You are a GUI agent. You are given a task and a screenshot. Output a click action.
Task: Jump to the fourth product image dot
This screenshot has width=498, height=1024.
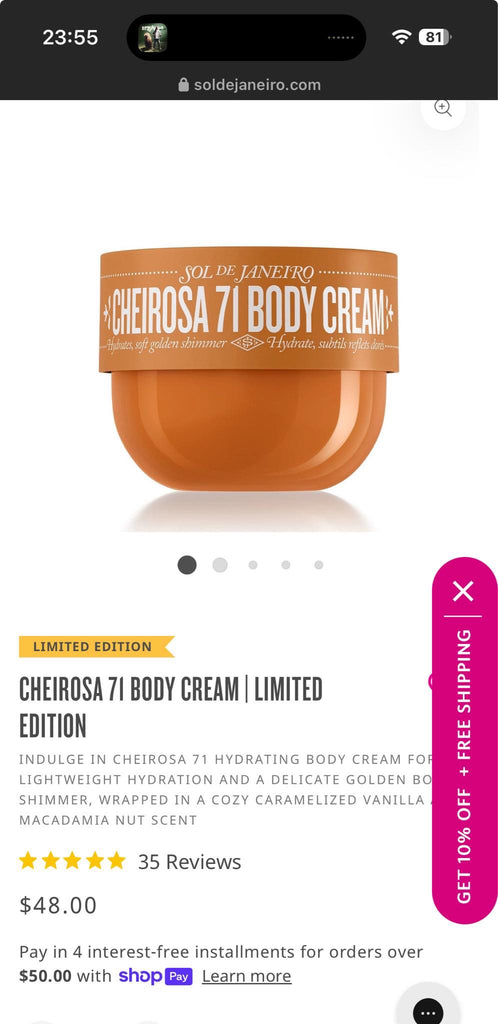point(286,565)
